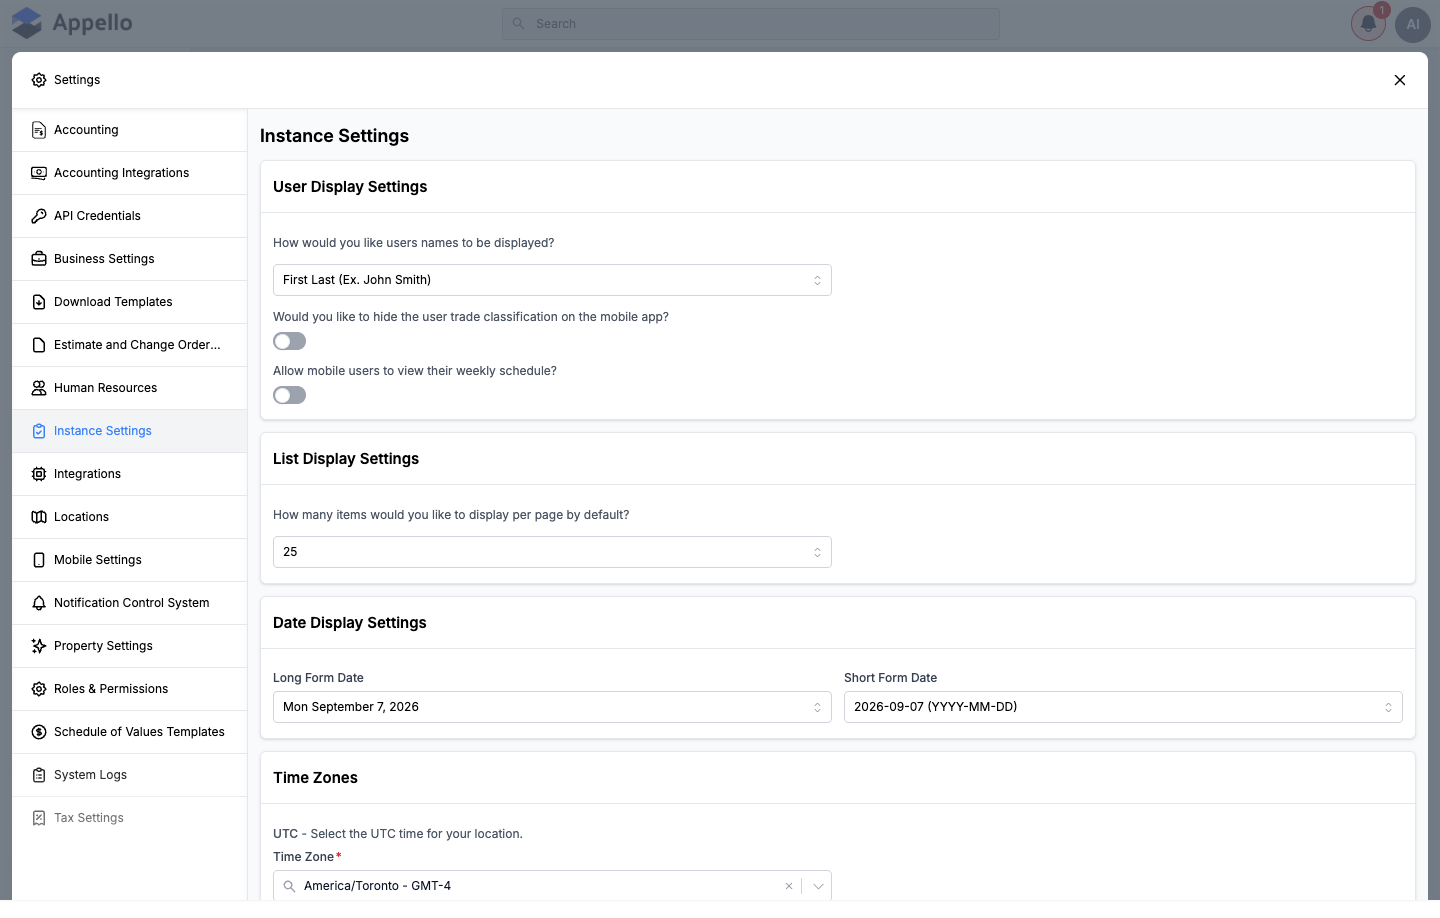This screenshot has height=918, width=1440.
Task: Click the Property Settings sparkle icon
Action: point(39,646)
